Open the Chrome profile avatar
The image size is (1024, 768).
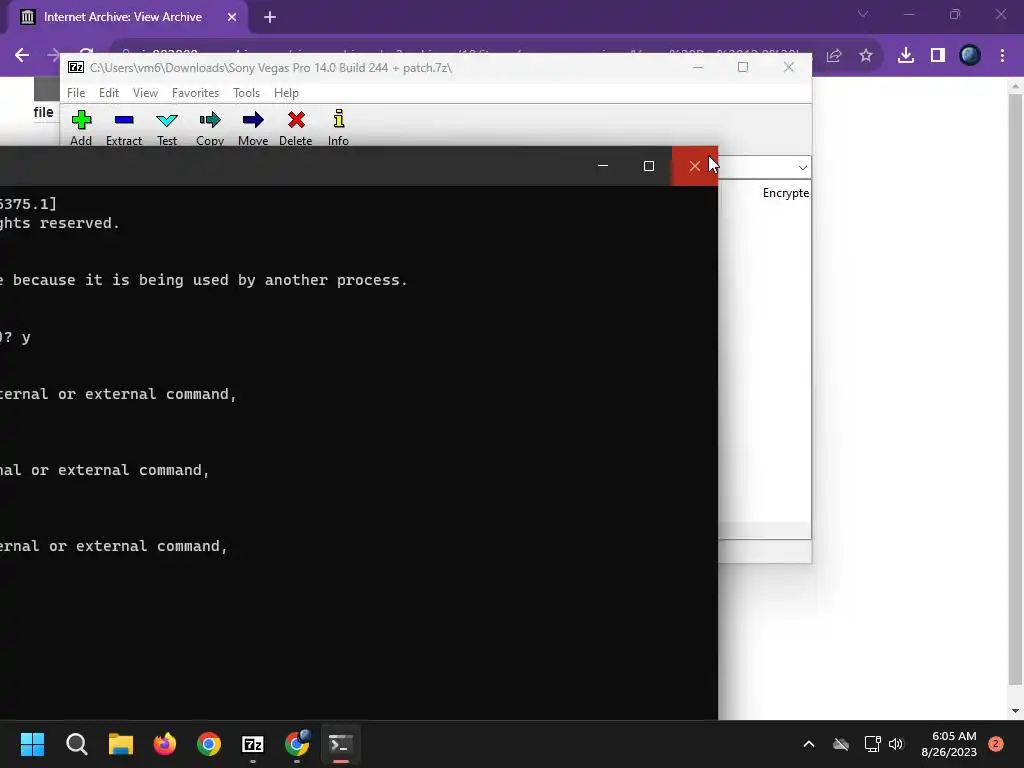coord(970,56)
